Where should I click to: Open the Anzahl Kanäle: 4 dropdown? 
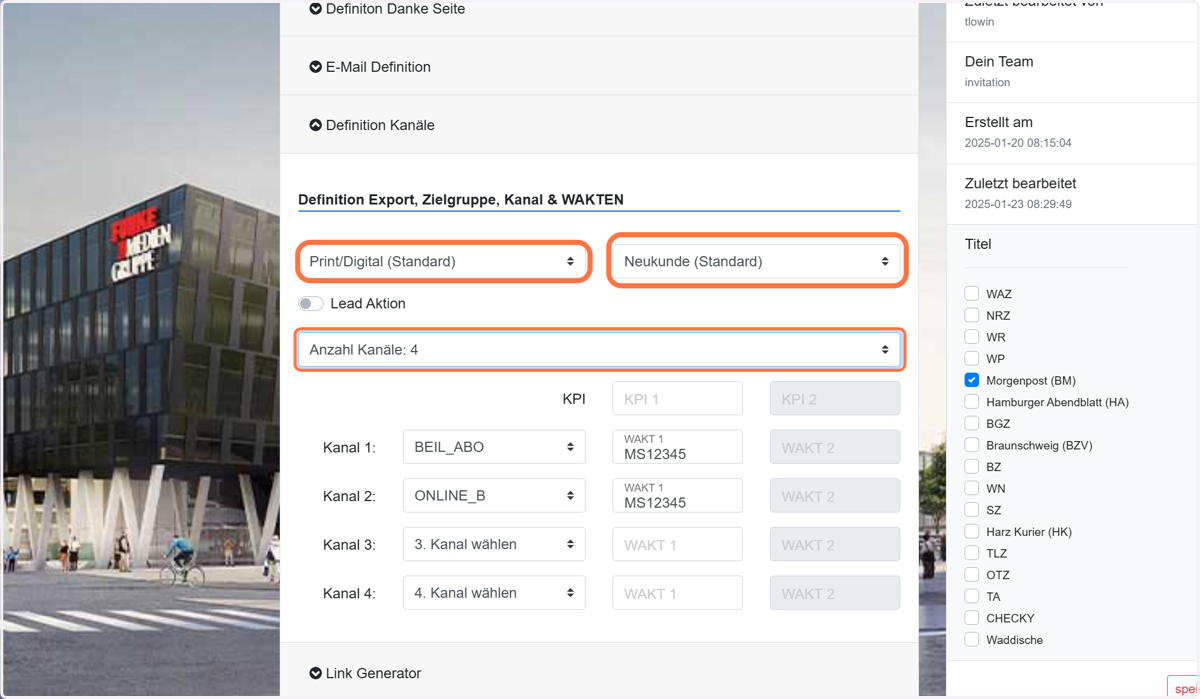[x=599, y=350]
